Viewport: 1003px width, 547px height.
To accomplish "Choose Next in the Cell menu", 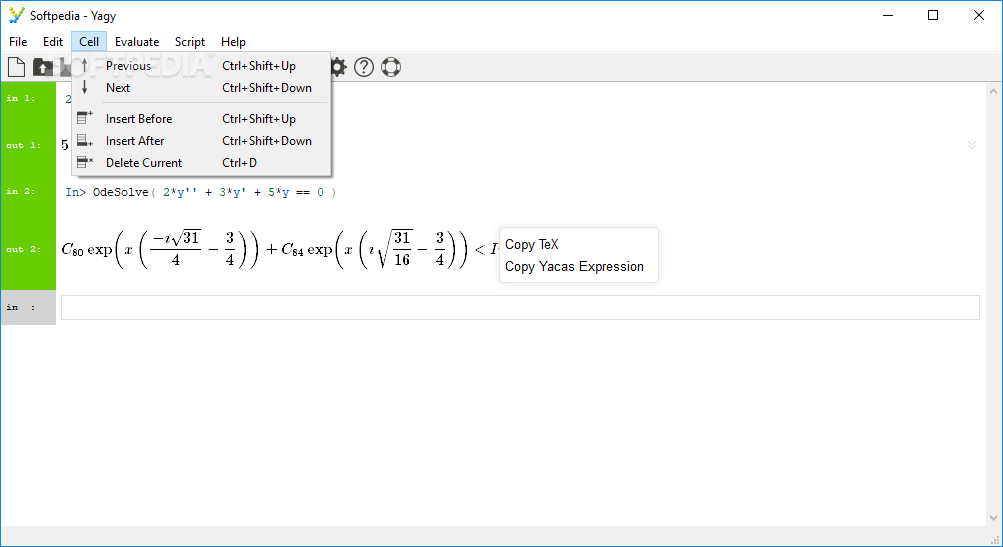I will [x=201, y=88].
